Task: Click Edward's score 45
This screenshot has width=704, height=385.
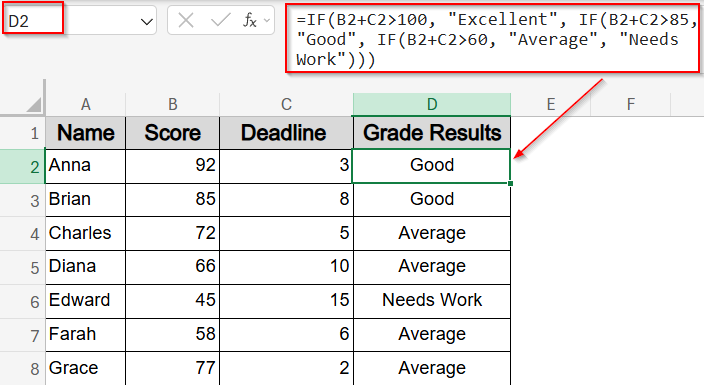Action: [x=172, y=301]
